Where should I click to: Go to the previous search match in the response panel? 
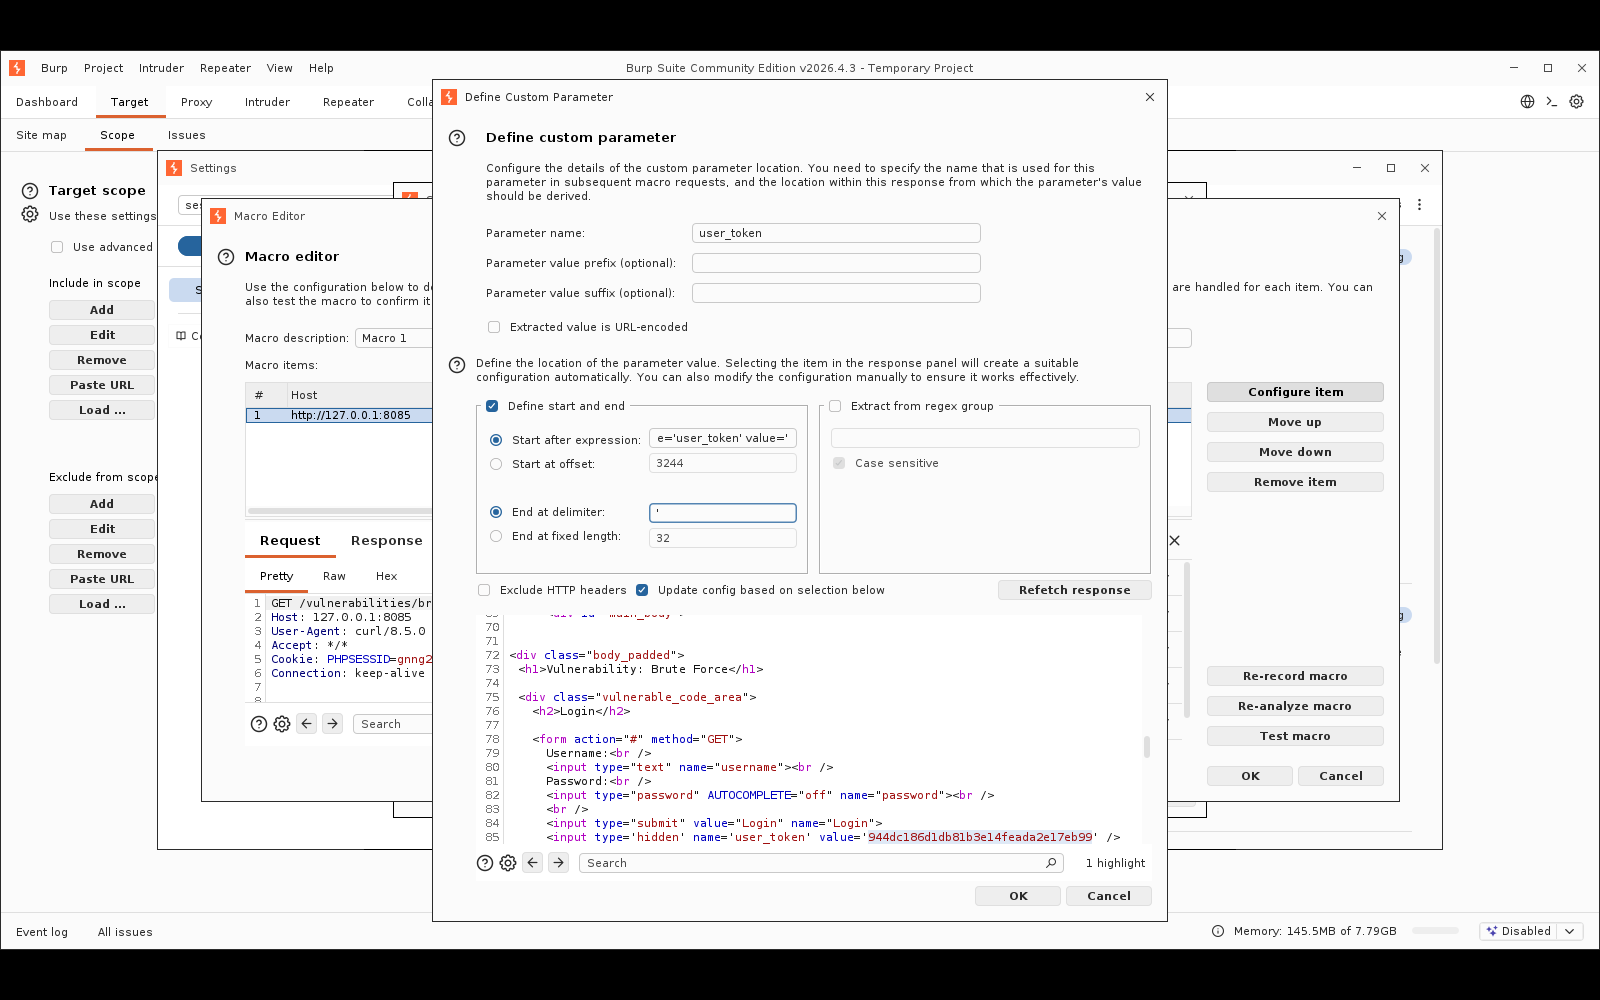click(533, 863)
